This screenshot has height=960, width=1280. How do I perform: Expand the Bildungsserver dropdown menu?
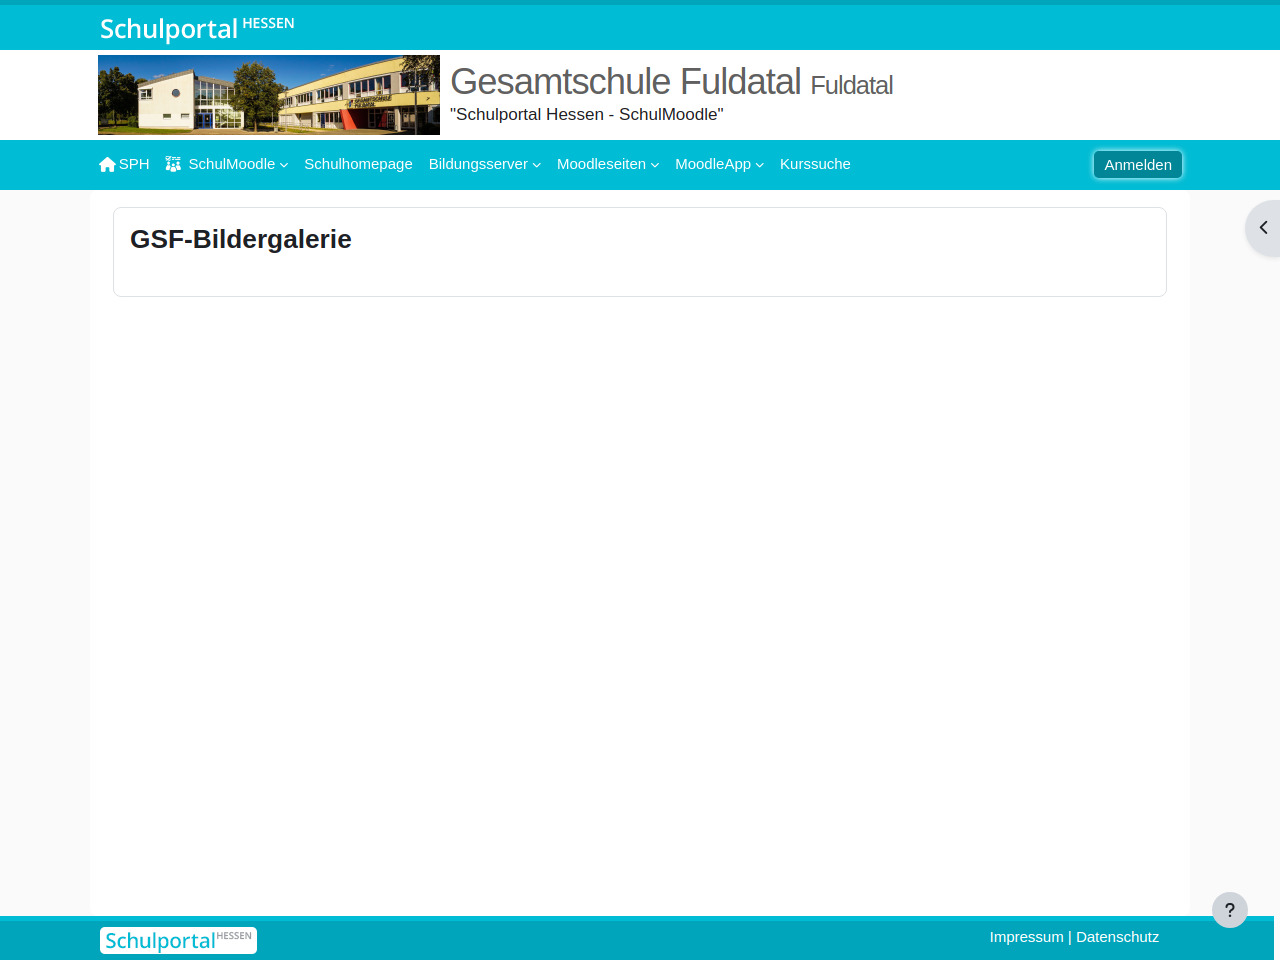(x=484, y=164)
